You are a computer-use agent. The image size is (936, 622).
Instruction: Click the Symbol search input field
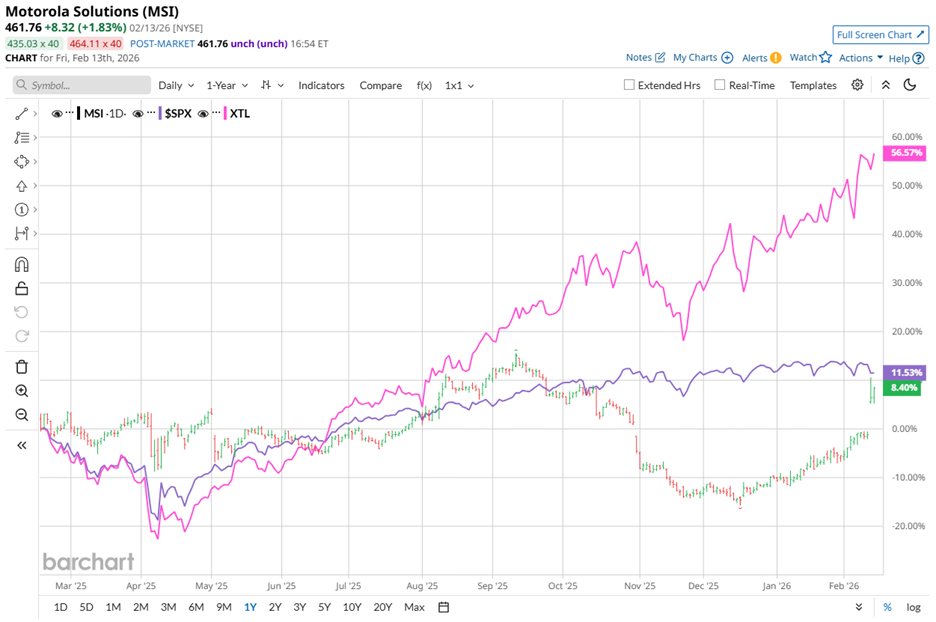tap(80, 85)
